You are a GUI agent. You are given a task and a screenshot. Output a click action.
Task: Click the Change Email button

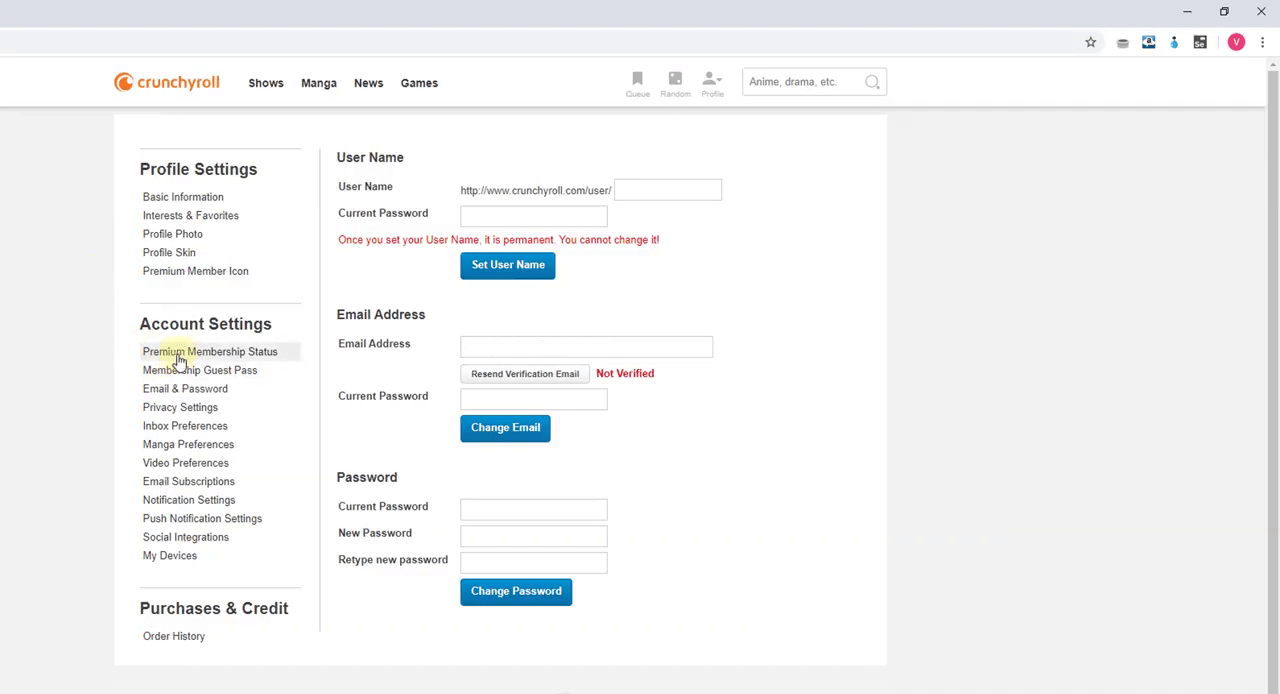click(505, 428)
